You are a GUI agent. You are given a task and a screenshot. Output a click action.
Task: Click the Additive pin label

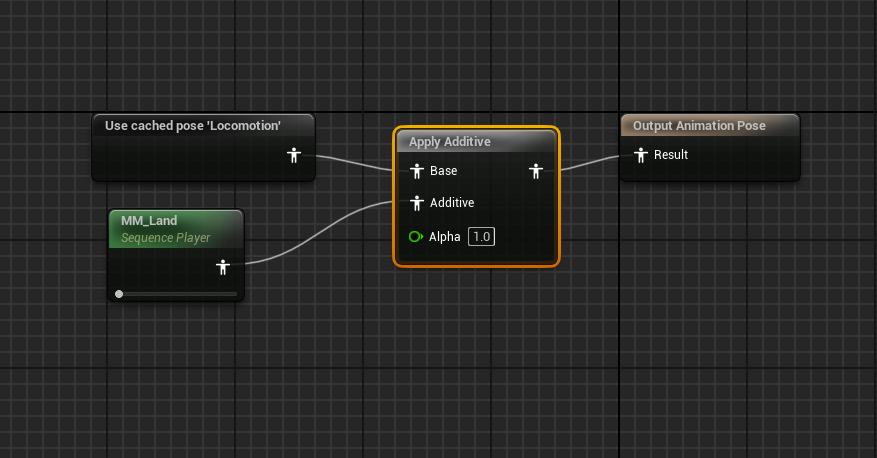452,203
